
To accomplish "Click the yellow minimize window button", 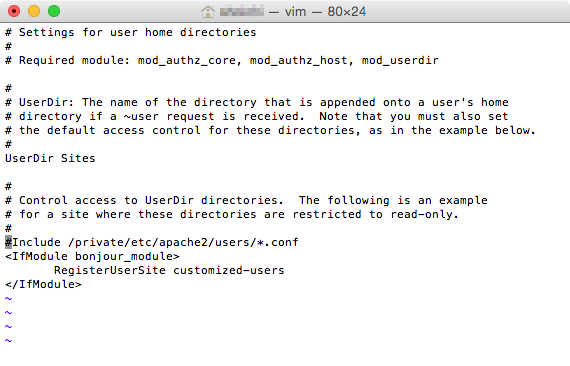I will coord(34,11).
